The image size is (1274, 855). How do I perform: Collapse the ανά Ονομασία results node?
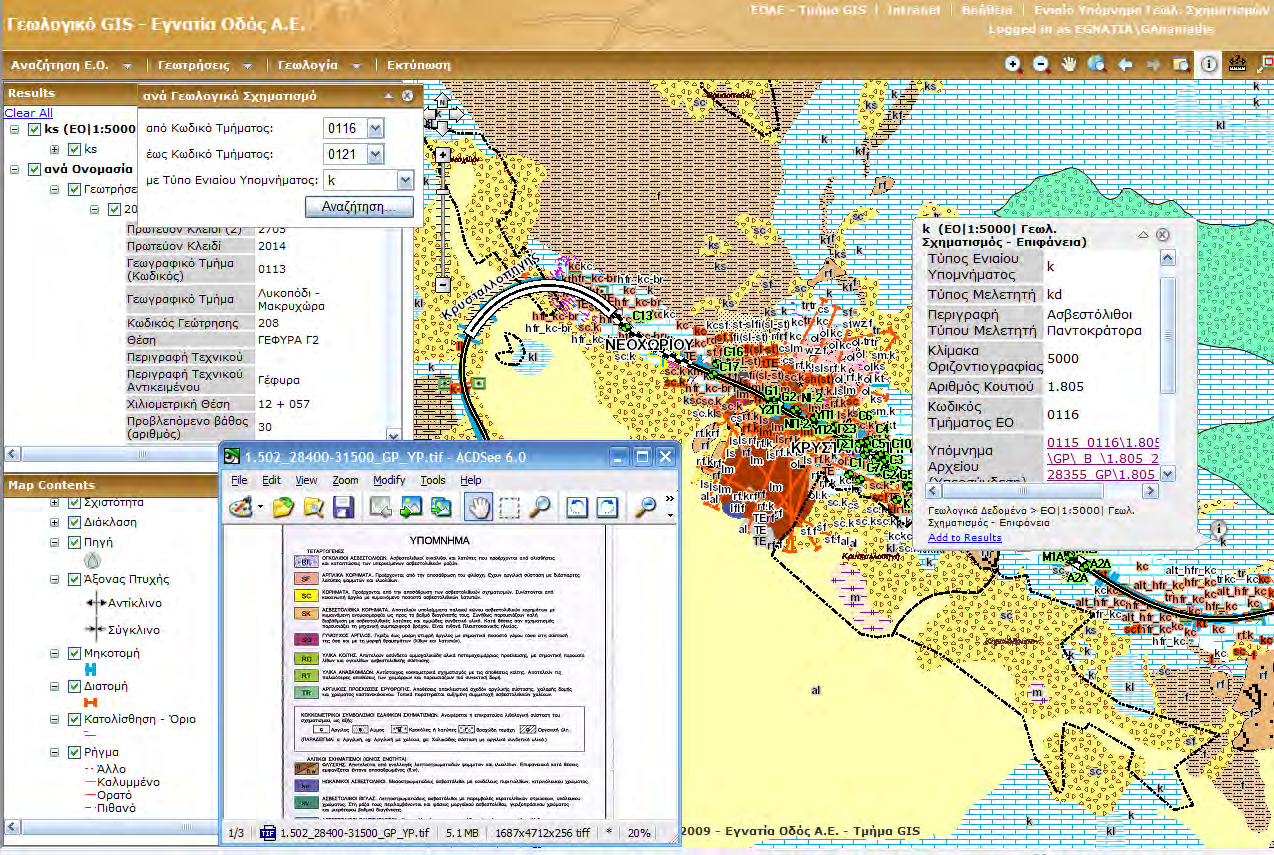(x=15, y=169)
